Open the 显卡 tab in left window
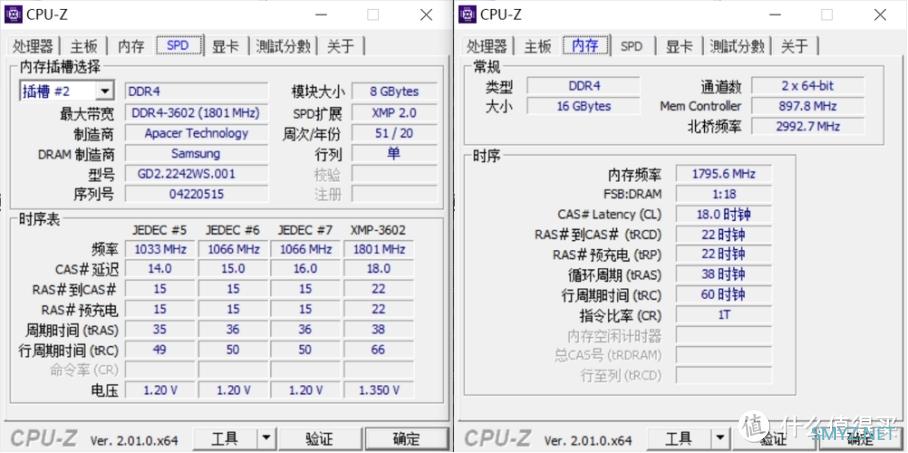 [x=226, y=46]
